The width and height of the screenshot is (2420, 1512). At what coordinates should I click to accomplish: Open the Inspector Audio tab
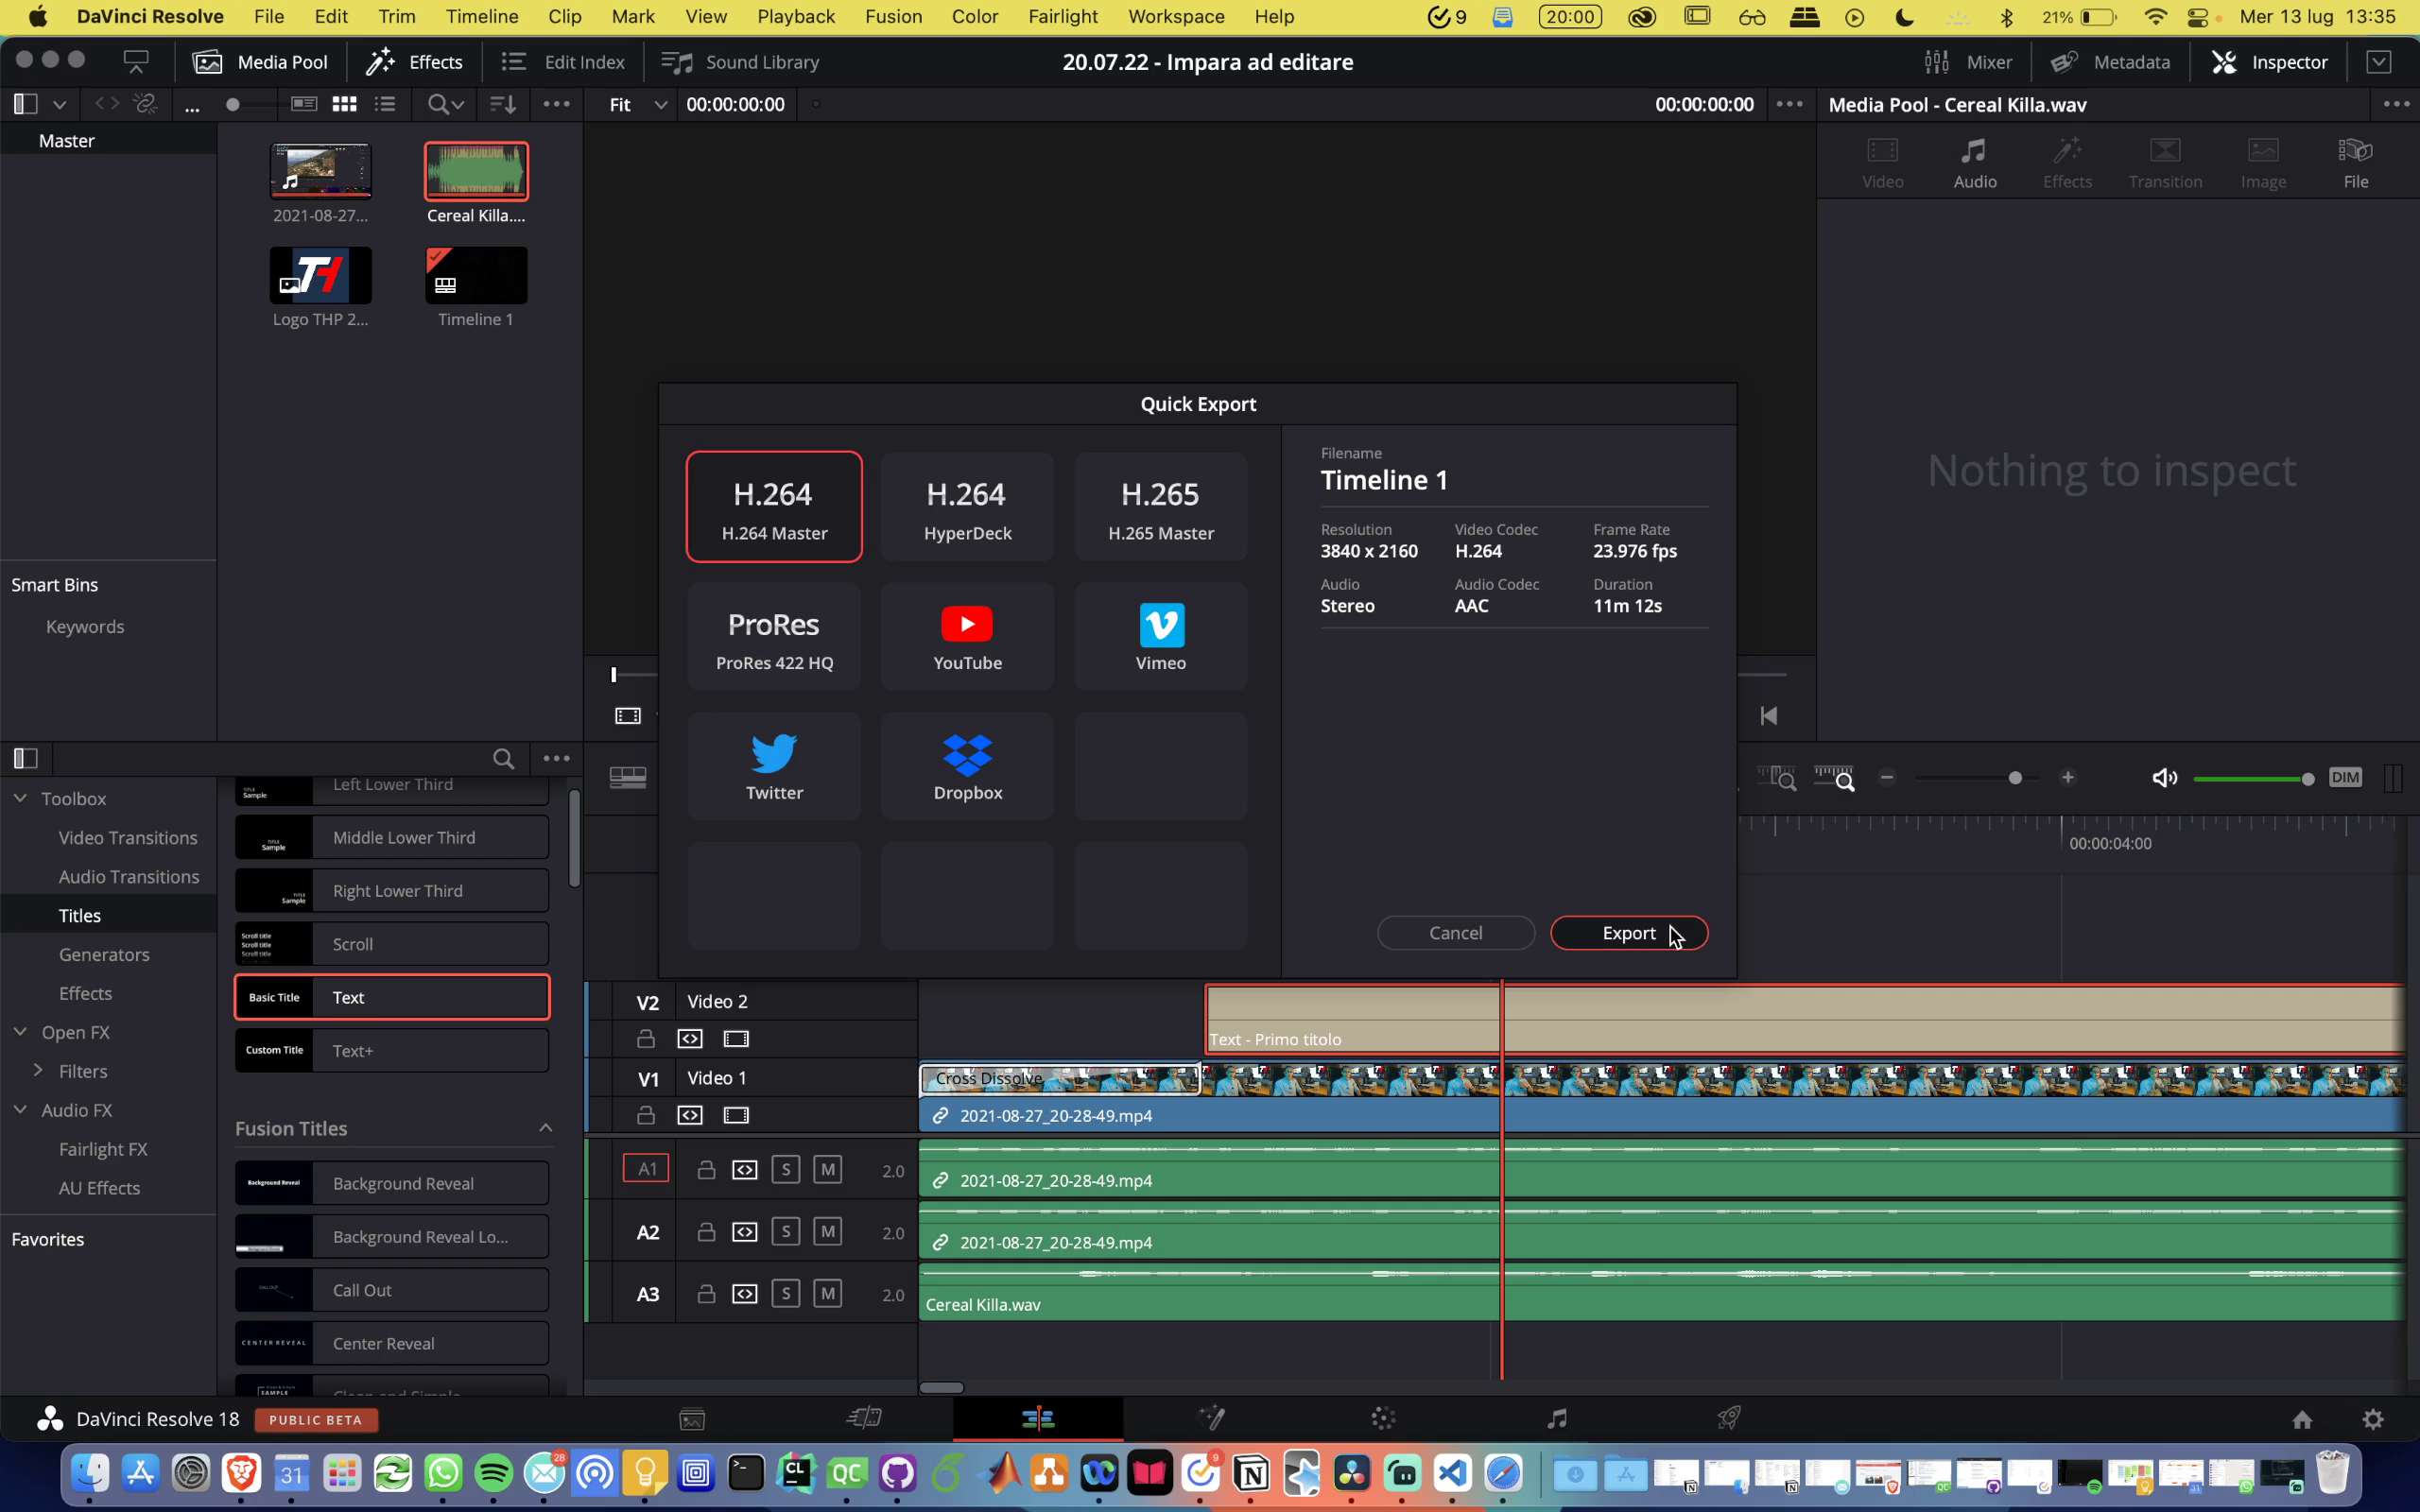[x=1975, y=163]
